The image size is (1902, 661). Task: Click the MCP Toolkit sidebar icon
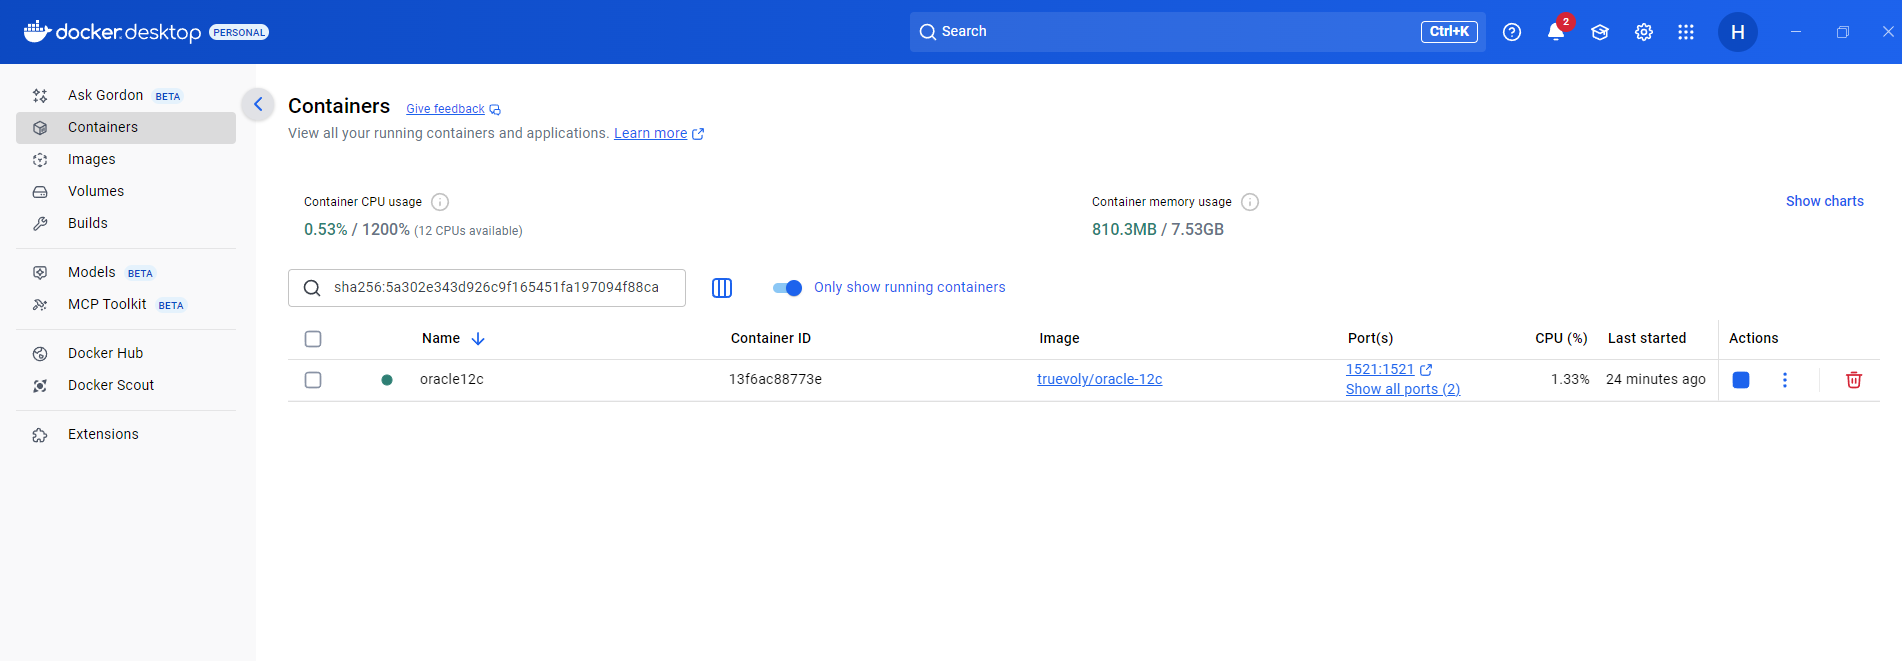(x=40, y=305)
